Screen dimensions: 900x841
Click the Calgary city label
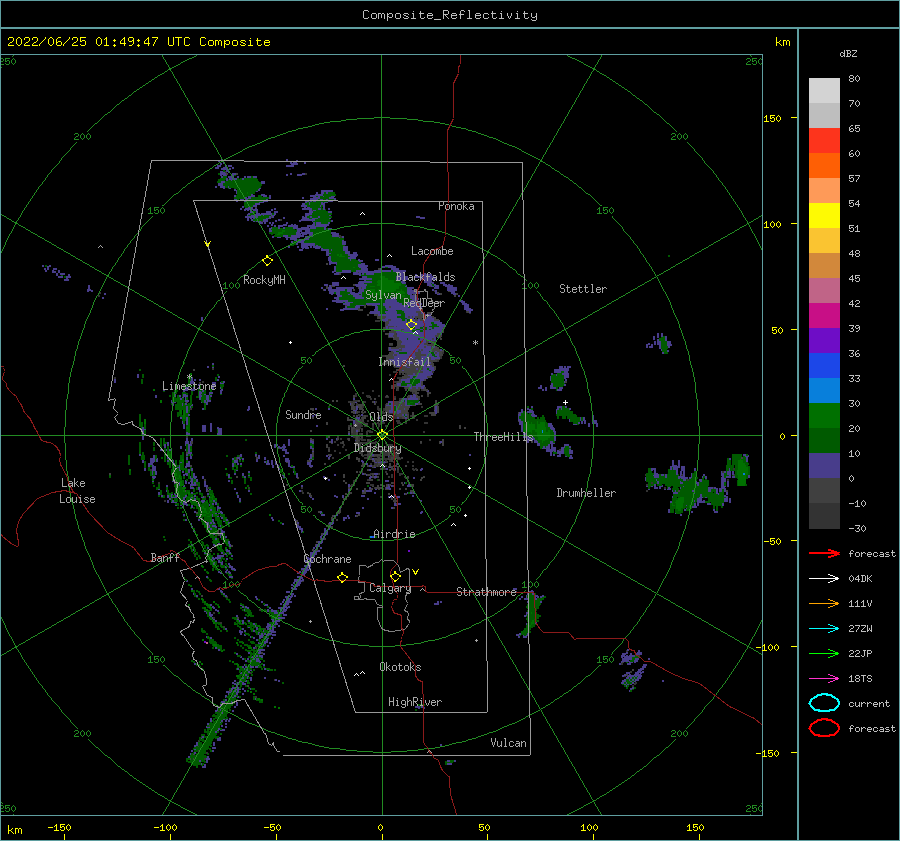pyautogui.click(x=390, y=588)
